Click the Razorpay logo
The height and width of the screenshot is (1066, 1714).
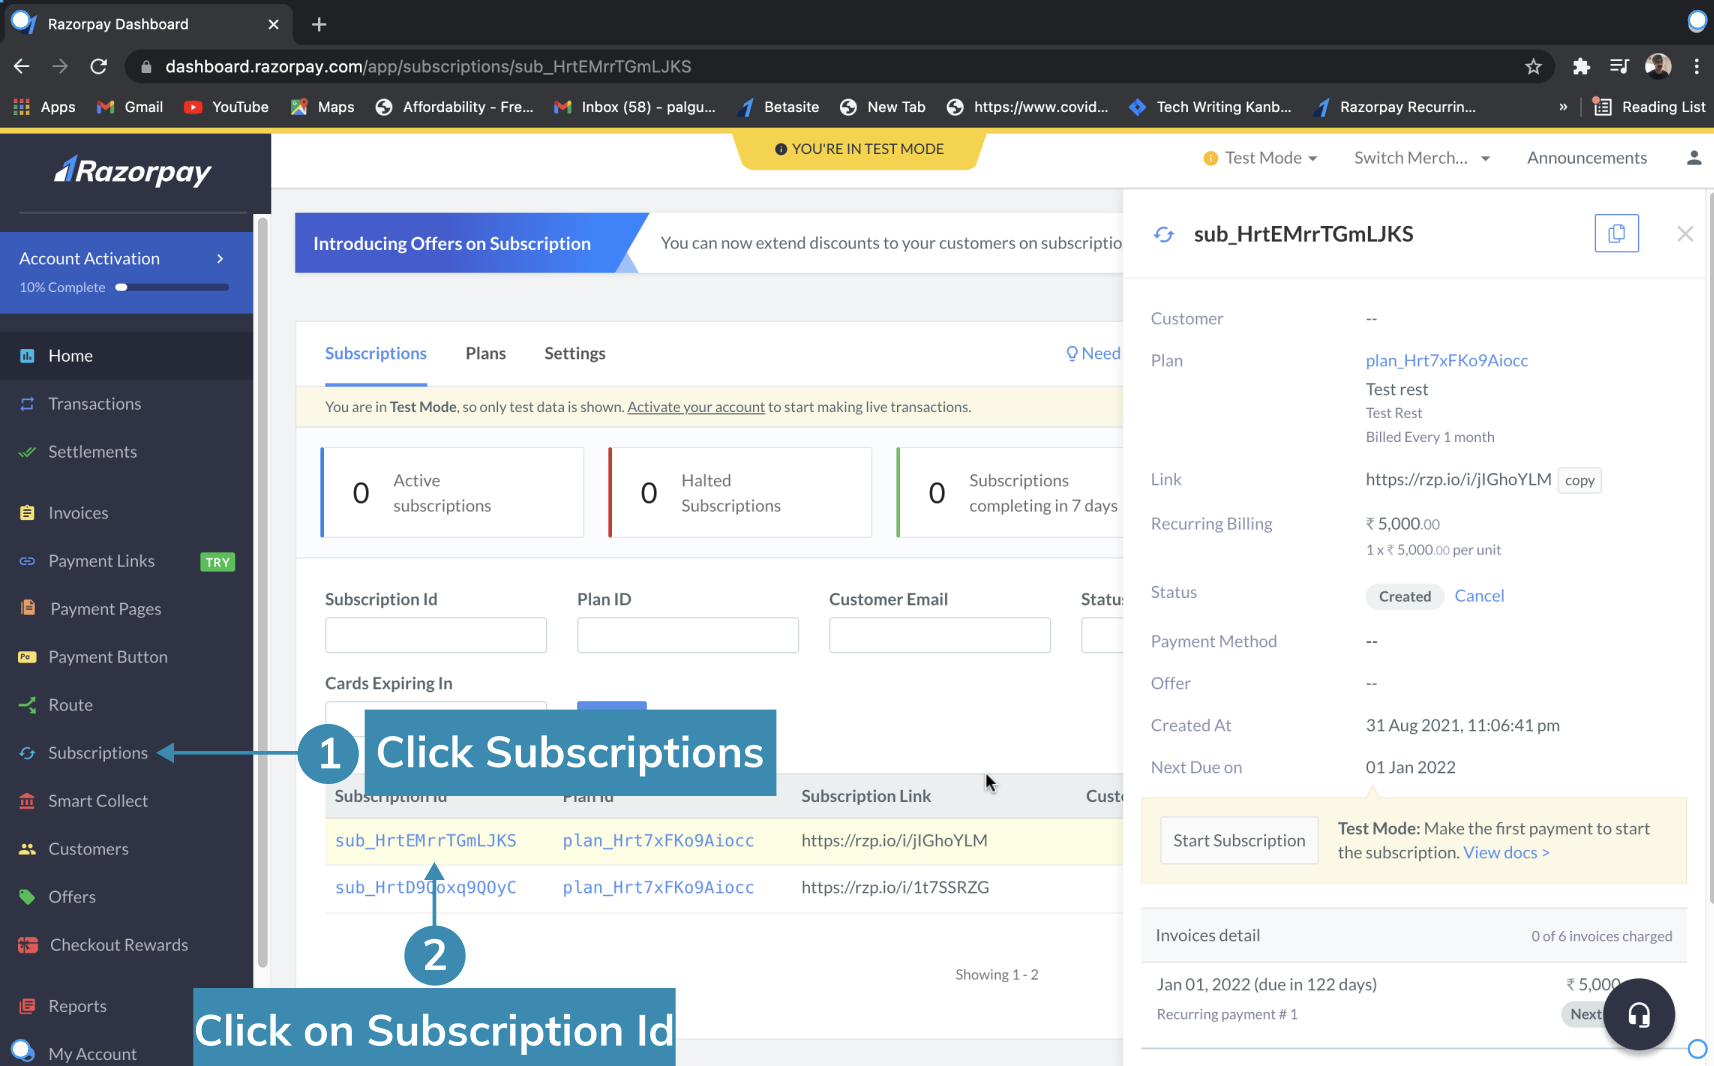(x=133, y=172)
